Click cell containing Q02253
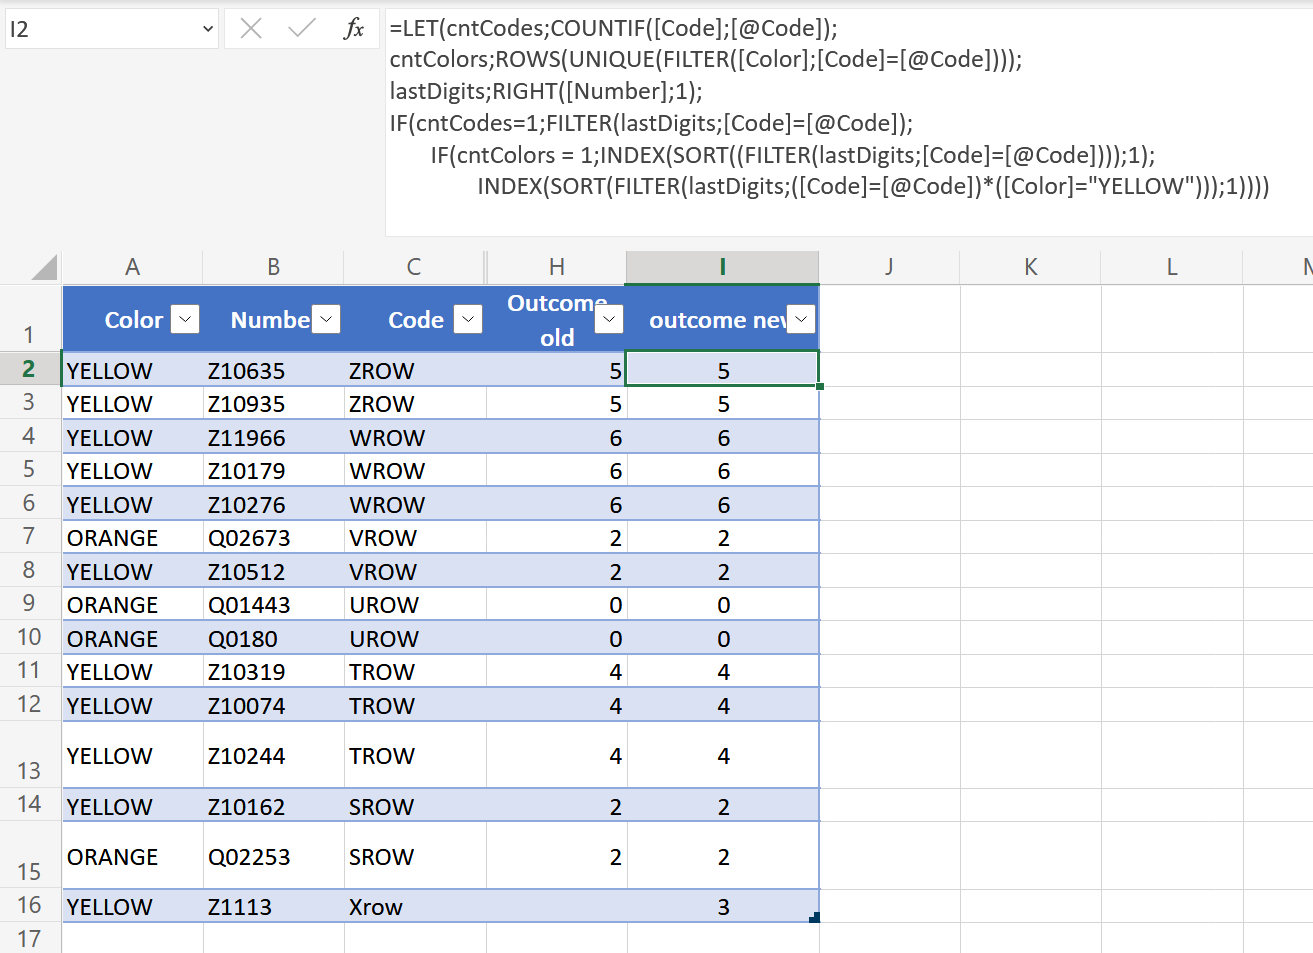 click(x=273, y=856)
